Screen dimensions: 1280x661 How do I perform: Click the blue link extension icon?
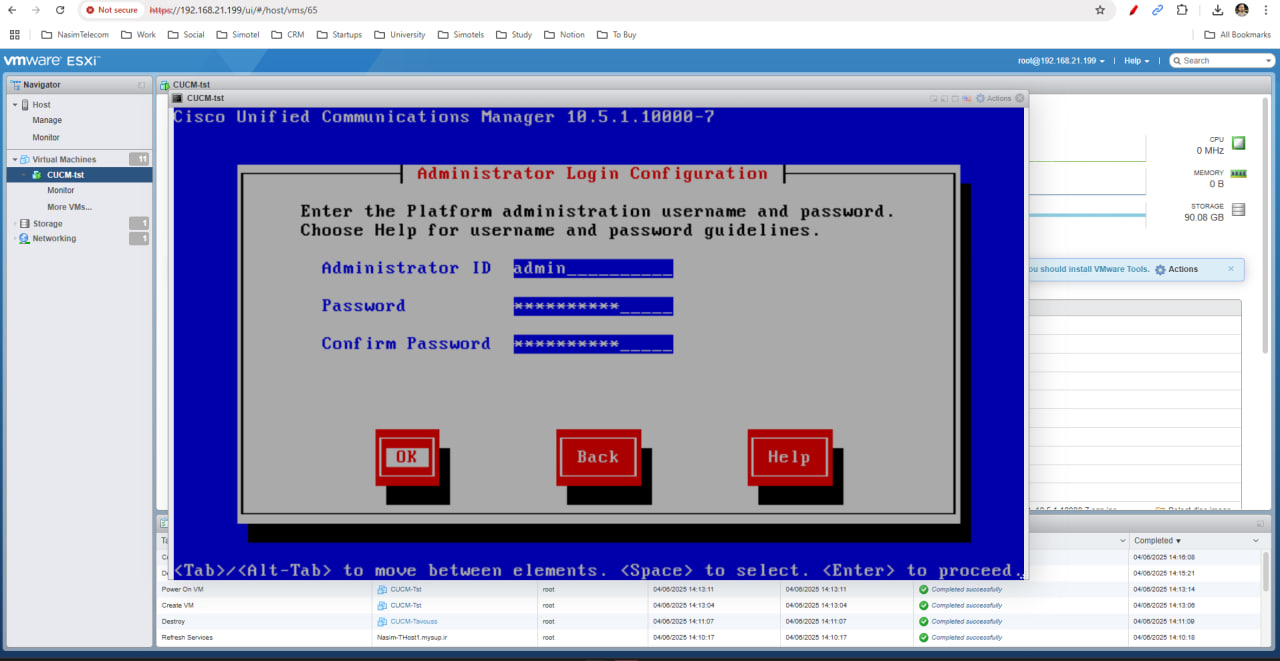[1157, 10]
